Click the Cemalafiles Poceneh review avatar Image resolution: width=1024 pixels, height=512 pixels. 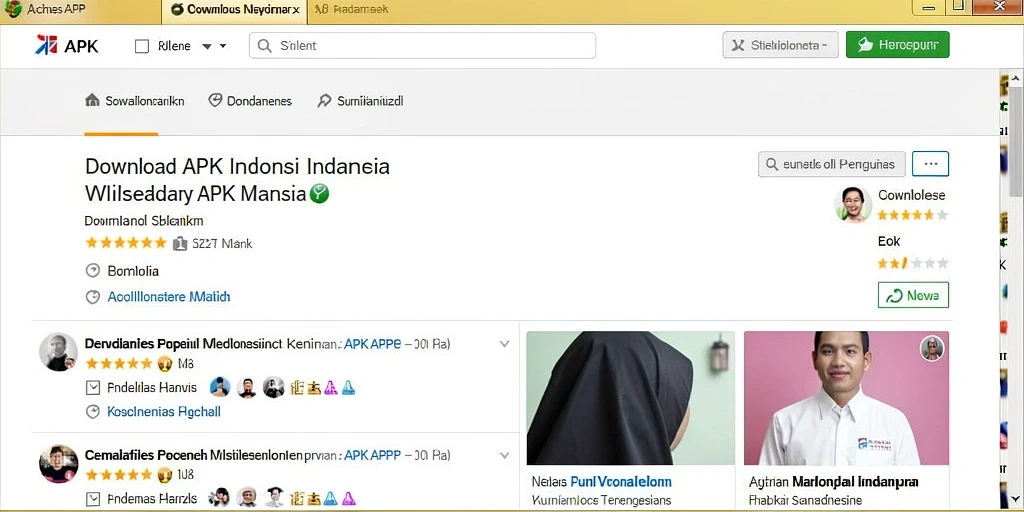(x=58, y=464)
